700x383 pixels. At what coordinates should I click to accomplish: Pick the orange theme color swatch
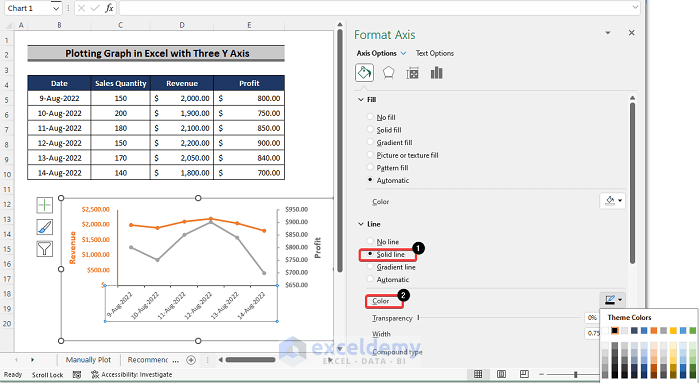(654, 330)
